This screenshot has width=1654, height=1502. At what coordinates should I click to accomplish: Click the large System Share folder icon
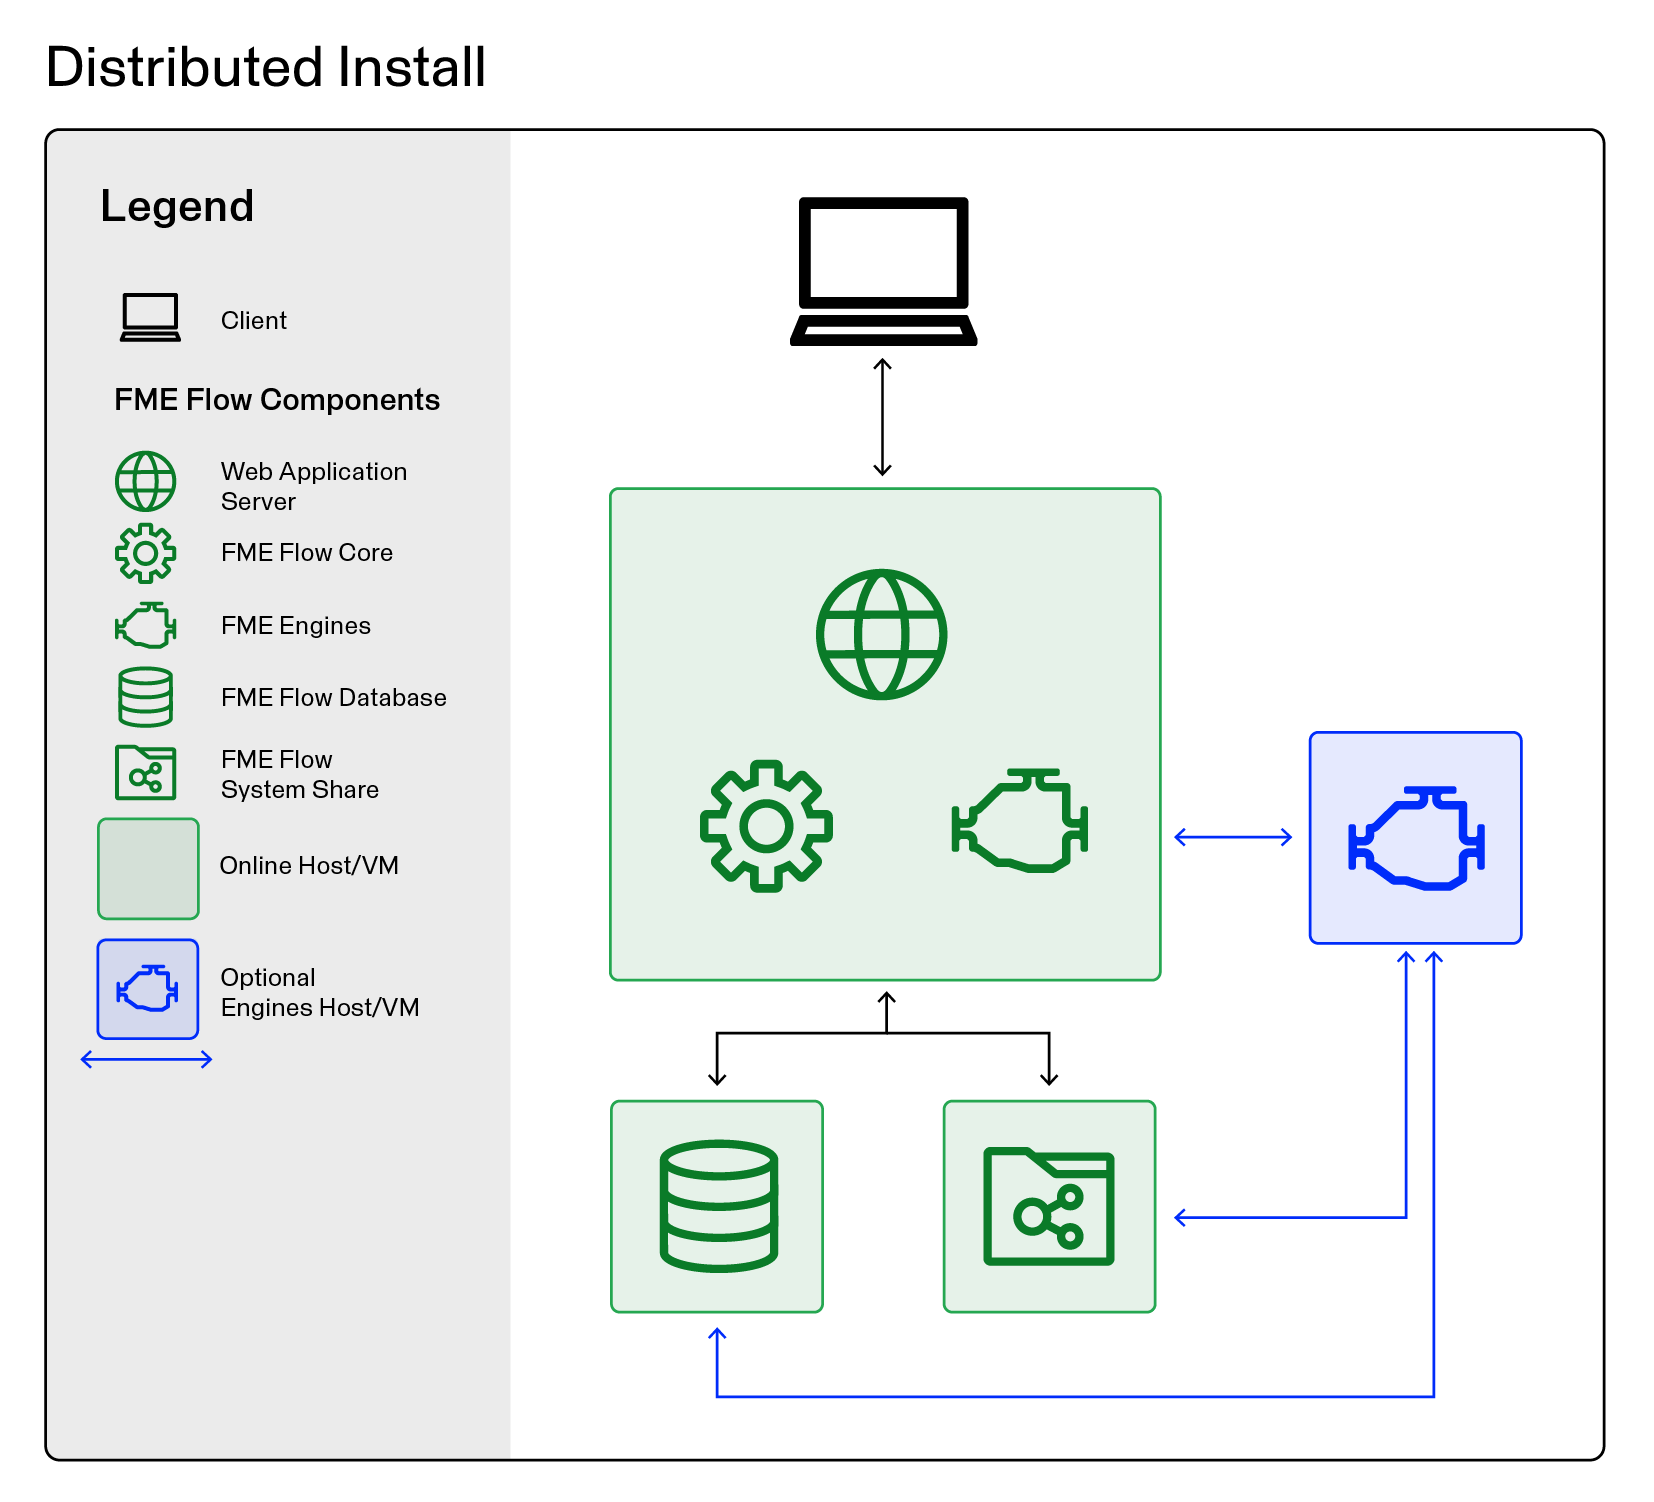[1049, 1206]
